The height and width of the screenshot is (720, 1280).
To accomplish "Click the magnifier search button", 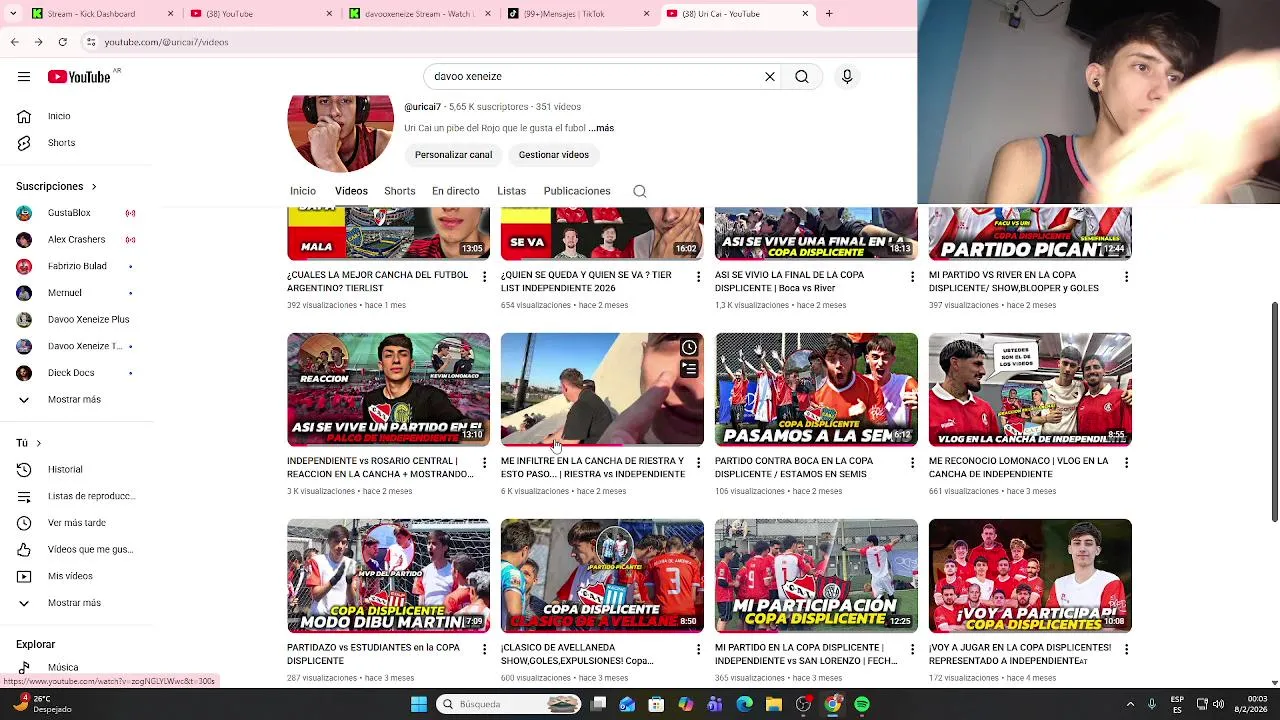I will [x=802, y=77].
